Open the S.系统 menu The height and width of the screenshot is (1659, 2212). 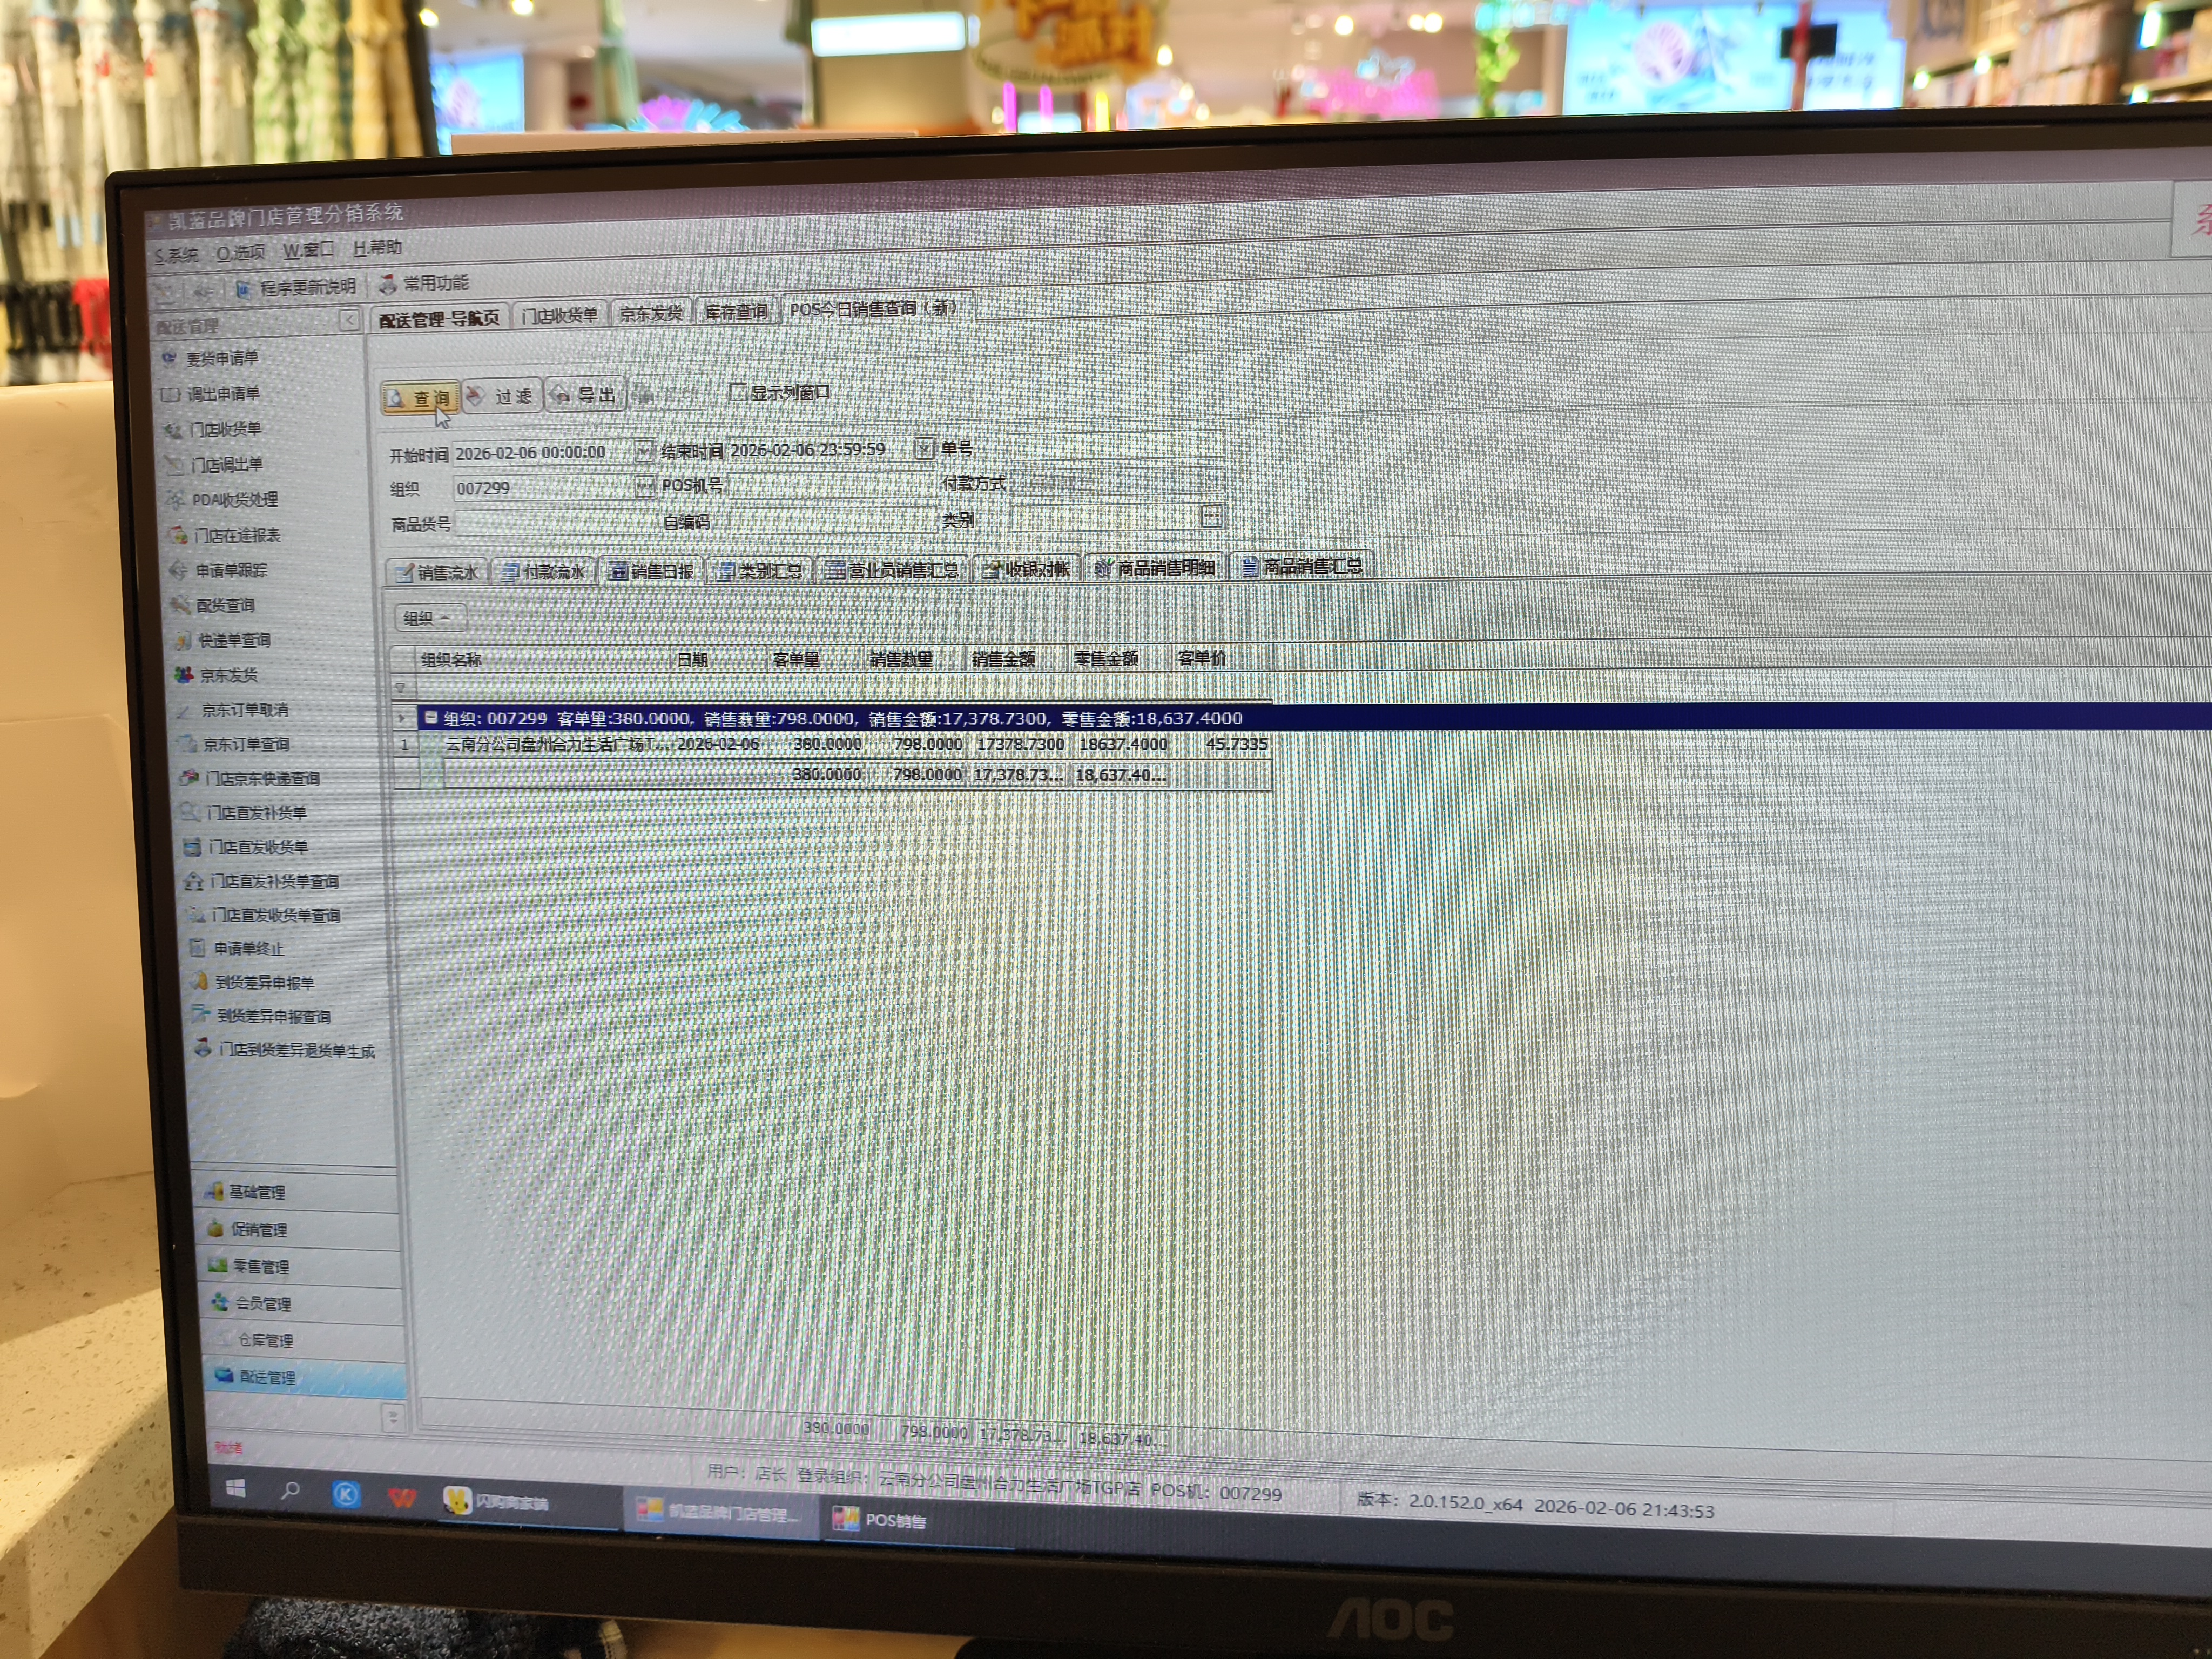coord(176,255)
